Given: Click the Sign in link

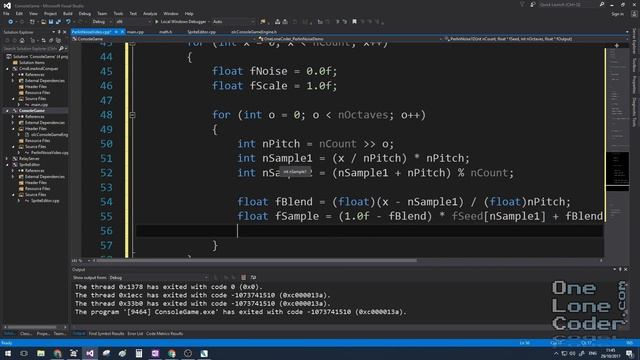Looking at the screenshot, I should tap(617, 14).
